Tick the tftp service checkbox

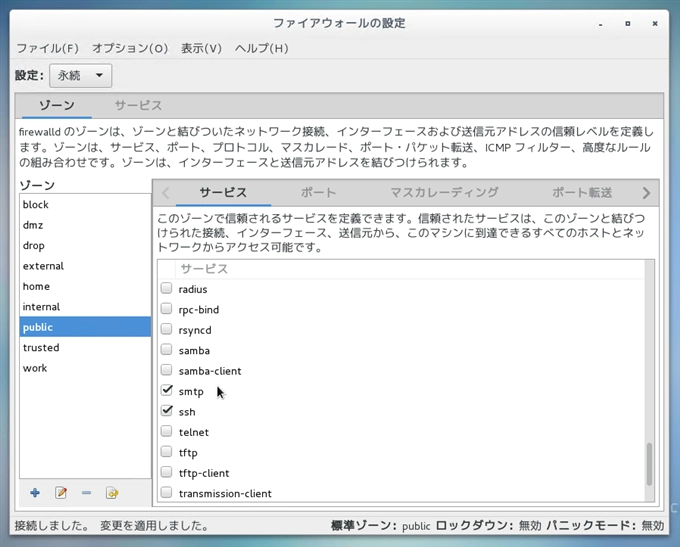(x=167, y=452)
